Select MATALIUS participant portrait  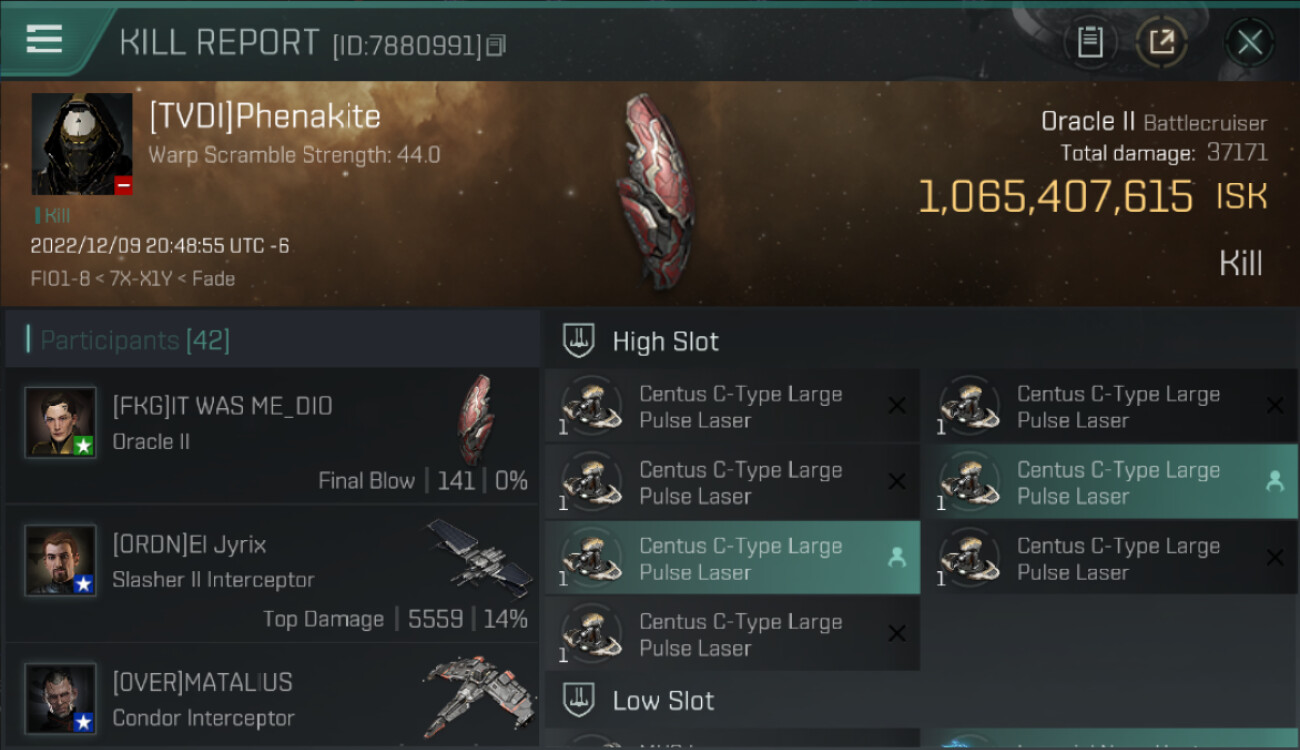pyautogui.click(x=60, y=698)
